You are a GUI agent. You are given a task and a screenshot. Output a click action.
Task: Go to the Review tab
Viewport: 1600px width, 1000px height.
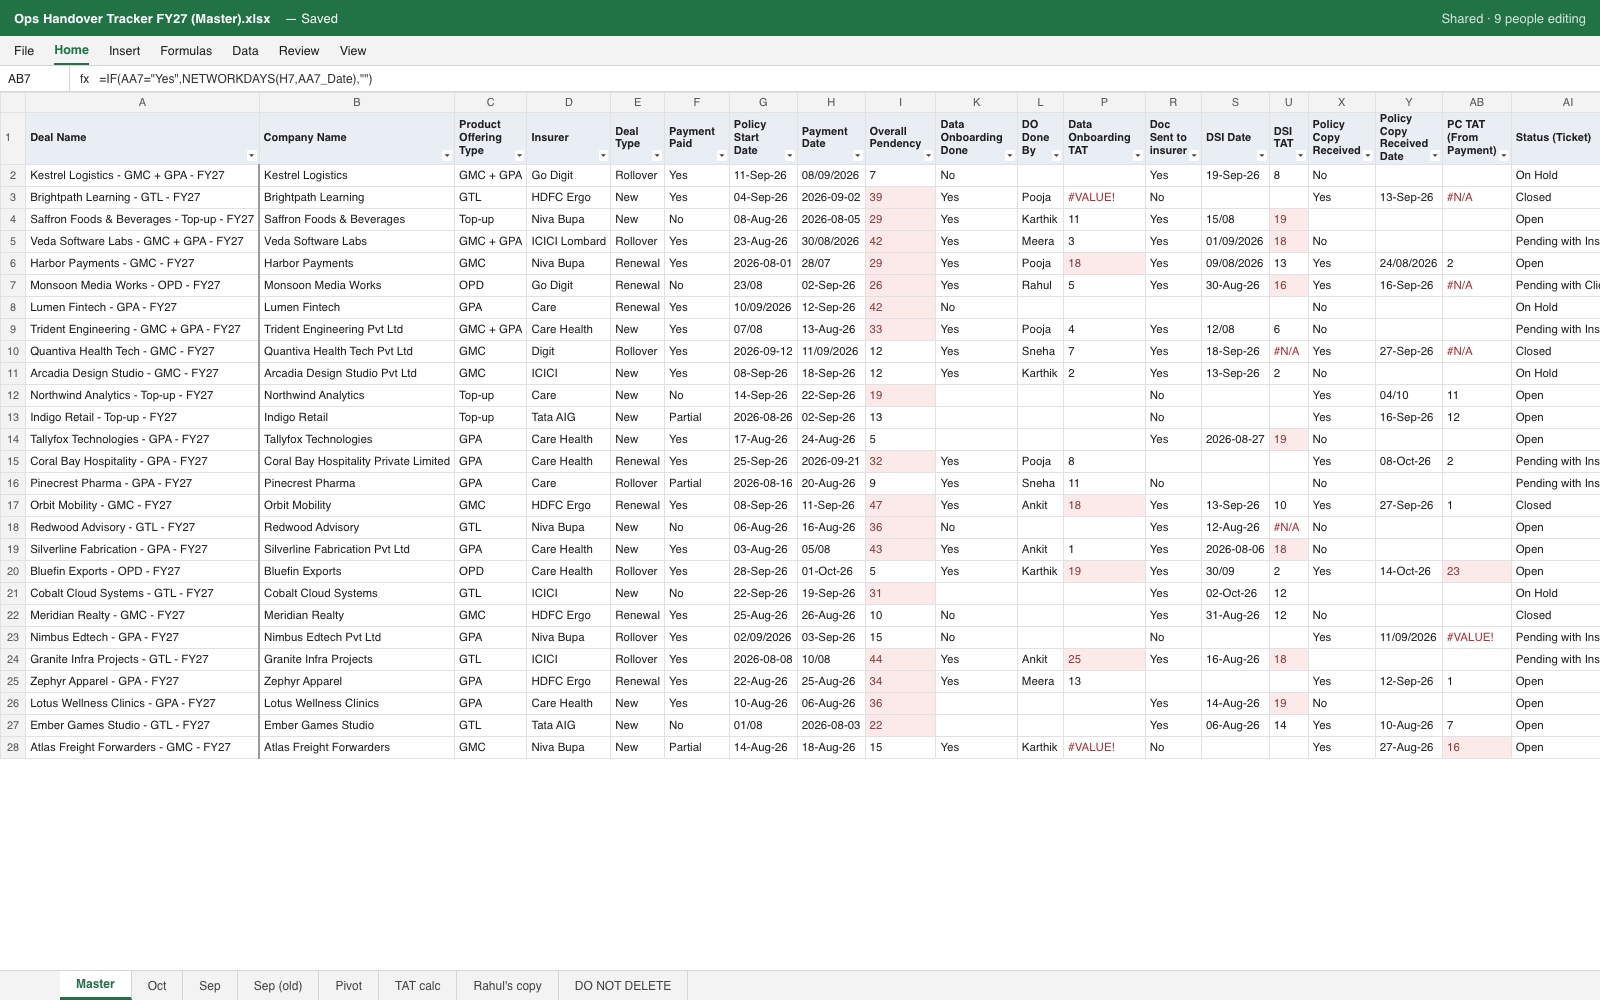299,51
